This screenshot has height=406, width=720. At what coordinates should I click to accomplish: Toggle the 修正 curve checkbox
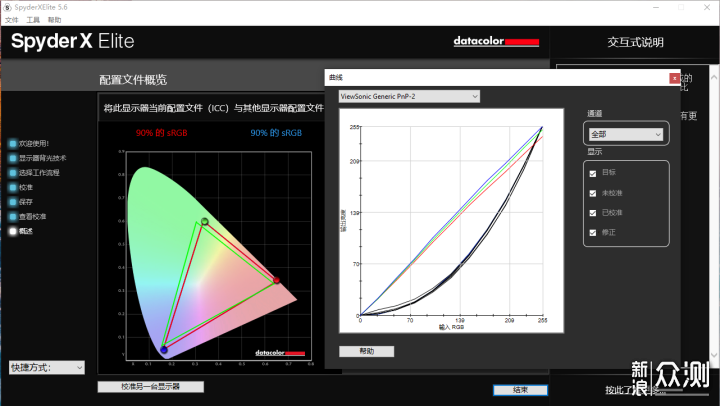coord(593,233)
